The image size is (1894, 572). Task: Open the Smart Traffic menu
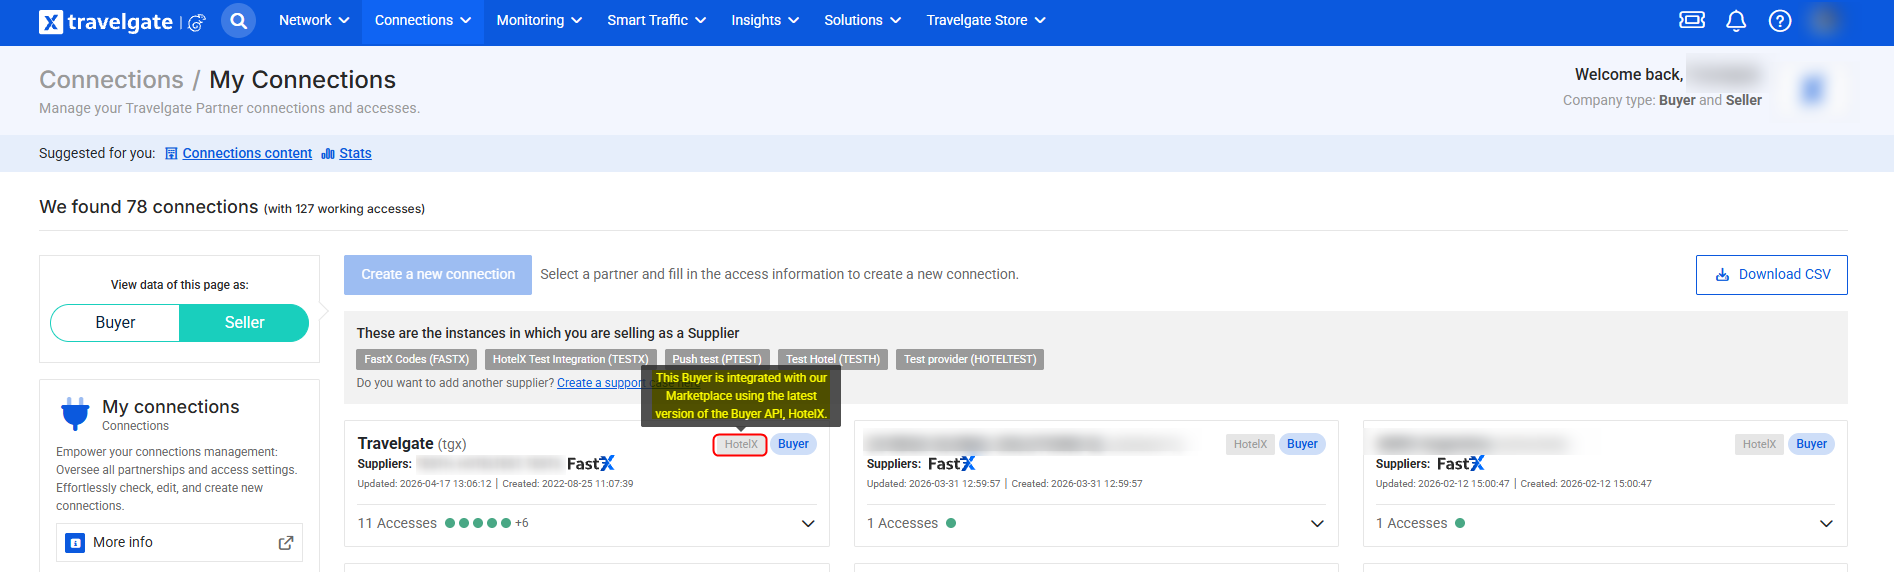[656, 20]
